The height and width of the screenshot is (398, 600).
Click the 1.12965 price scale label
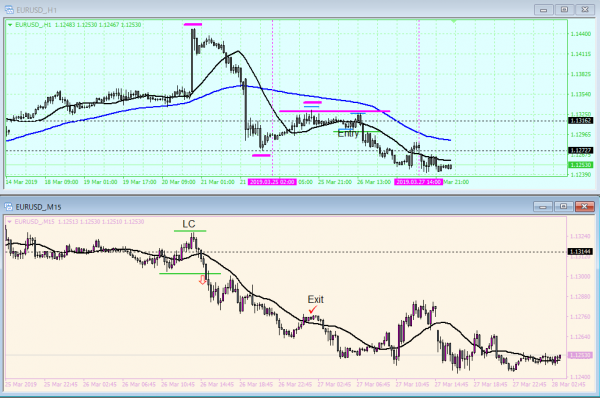coord(580,134)
